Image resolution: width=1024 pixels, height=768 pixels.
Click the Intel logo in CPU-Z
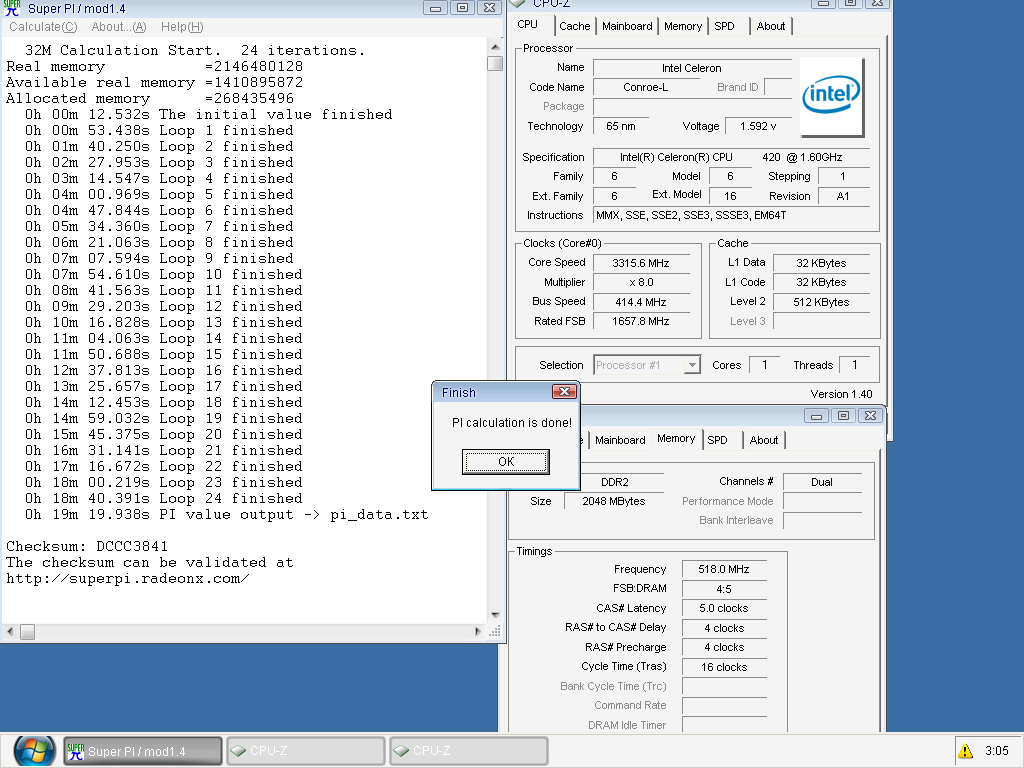[831, 96]
